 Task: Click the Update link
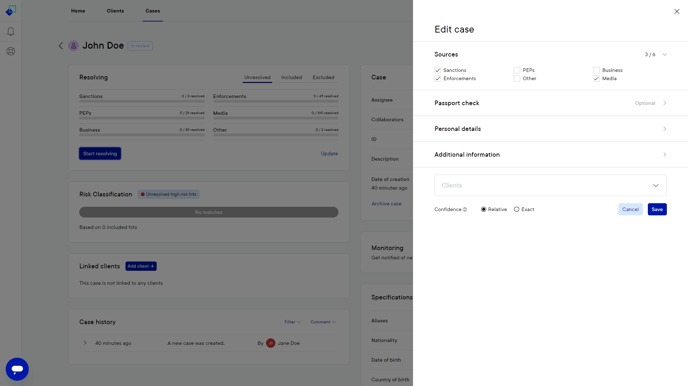(329, 154)
